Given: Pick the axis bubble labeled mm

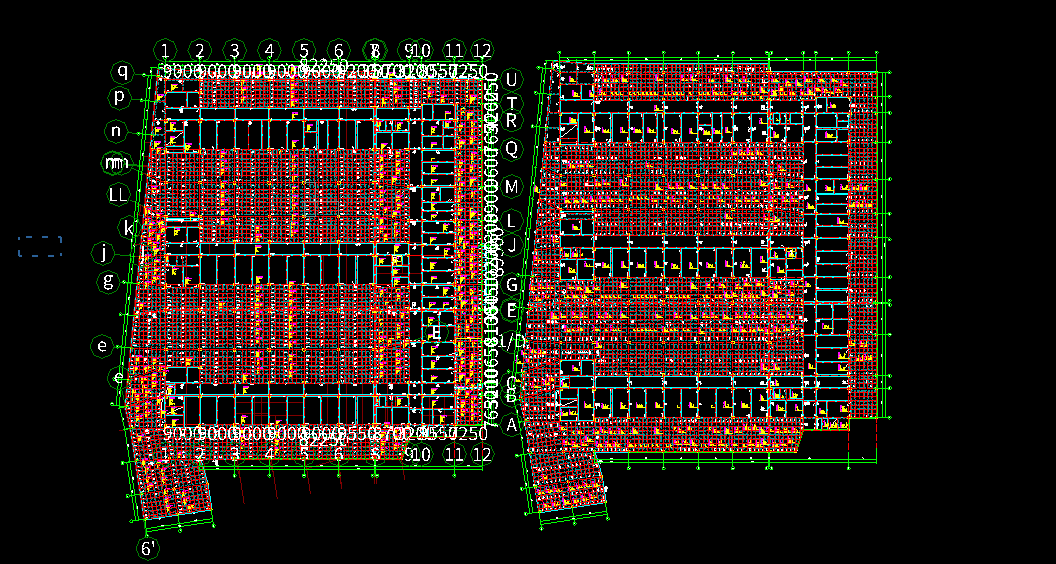Looking at the screenshot, I should point(116,163).
